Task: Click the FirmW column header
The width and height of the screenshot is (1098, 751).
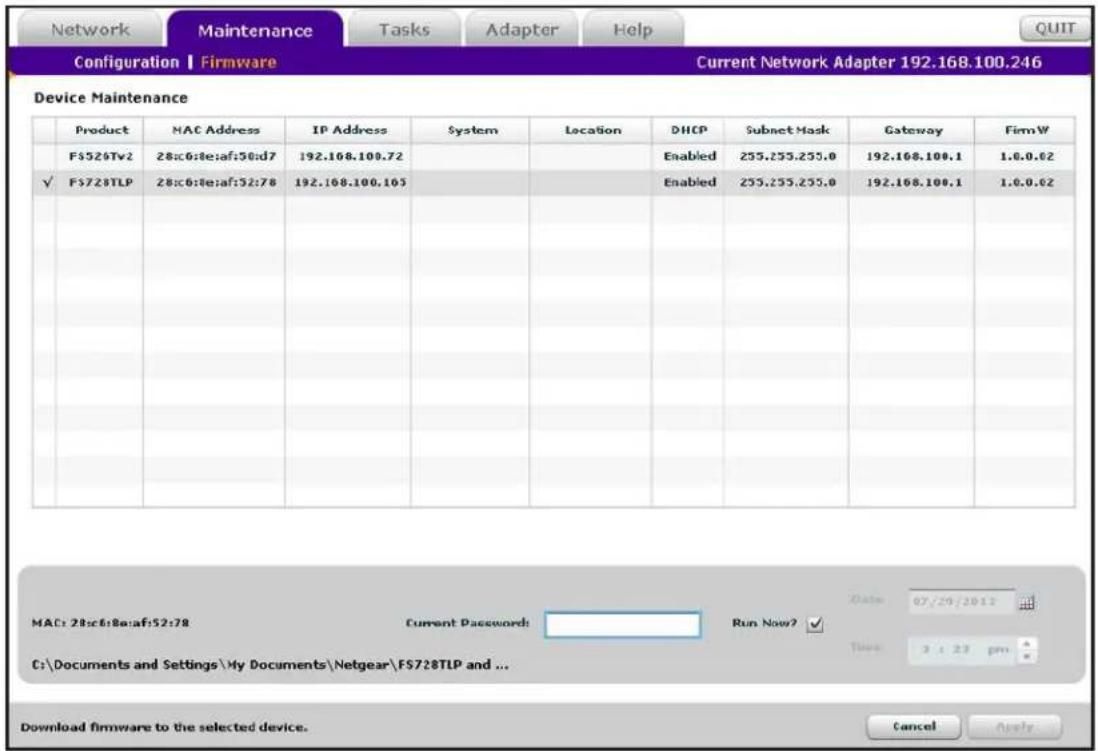Action: pos(1025,130)
